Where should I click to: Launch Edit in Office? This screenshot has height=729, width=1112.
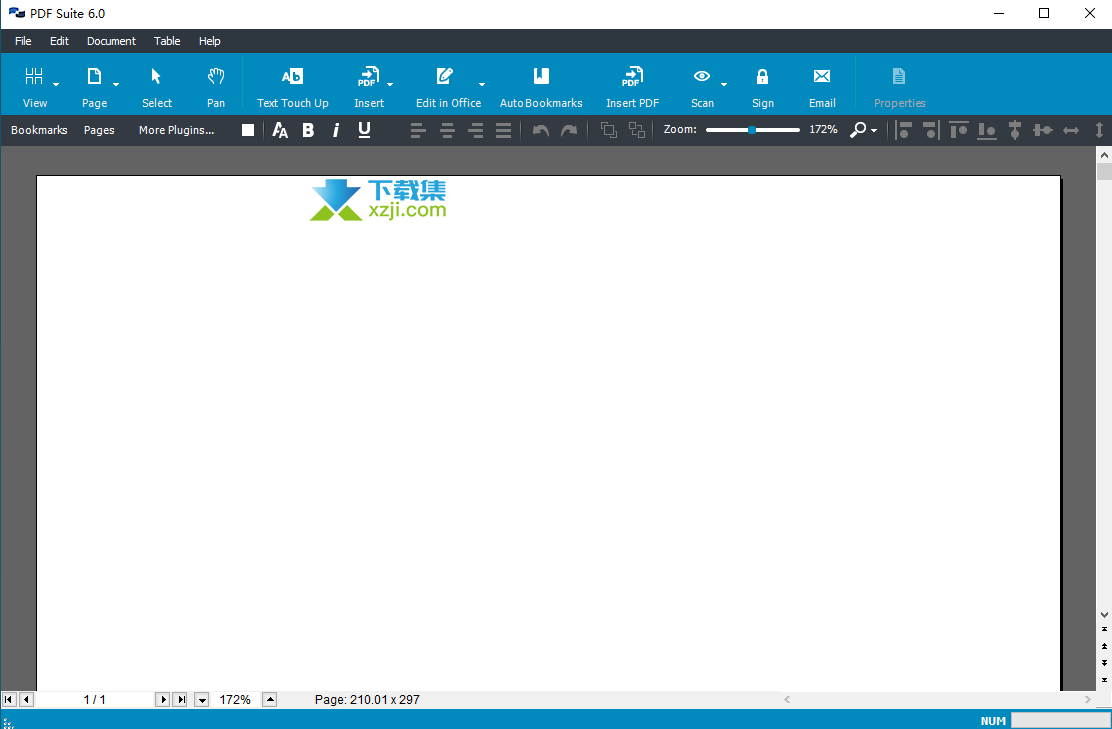[x=448, y=87]
